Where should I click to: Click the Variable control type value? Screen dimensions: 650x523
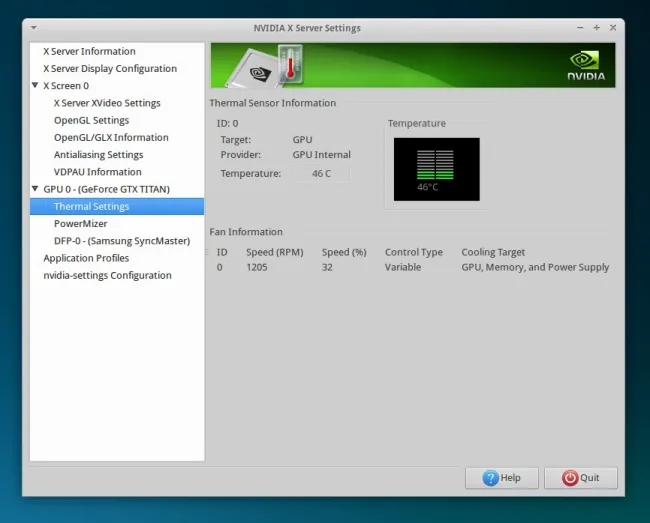click(403, 267)
